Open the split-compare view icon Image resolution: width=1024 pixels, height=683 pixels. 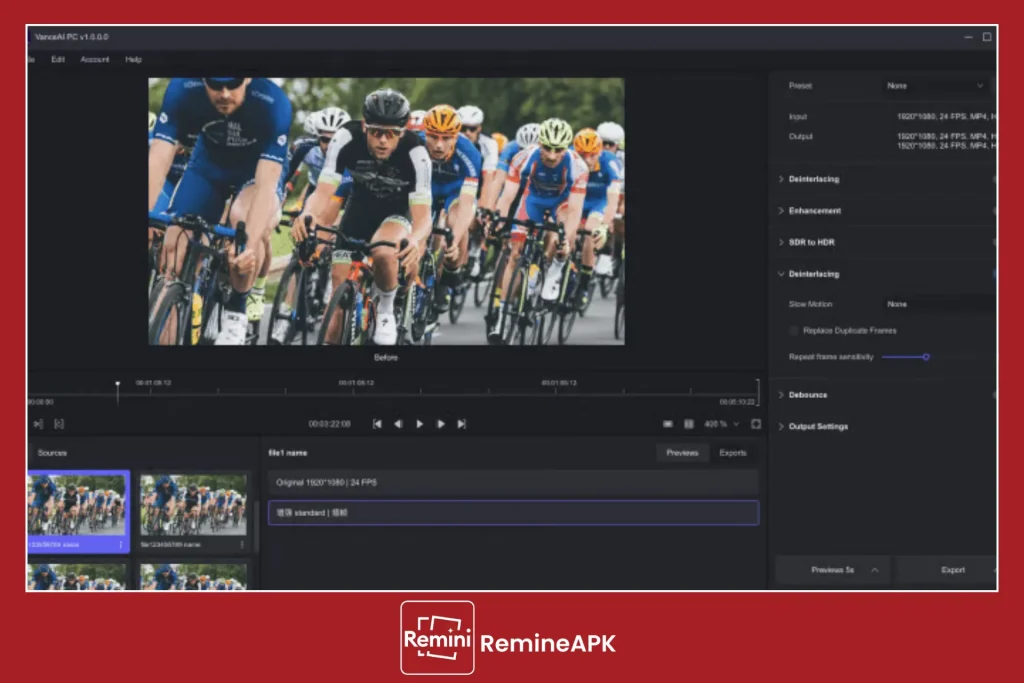point(668,423)
